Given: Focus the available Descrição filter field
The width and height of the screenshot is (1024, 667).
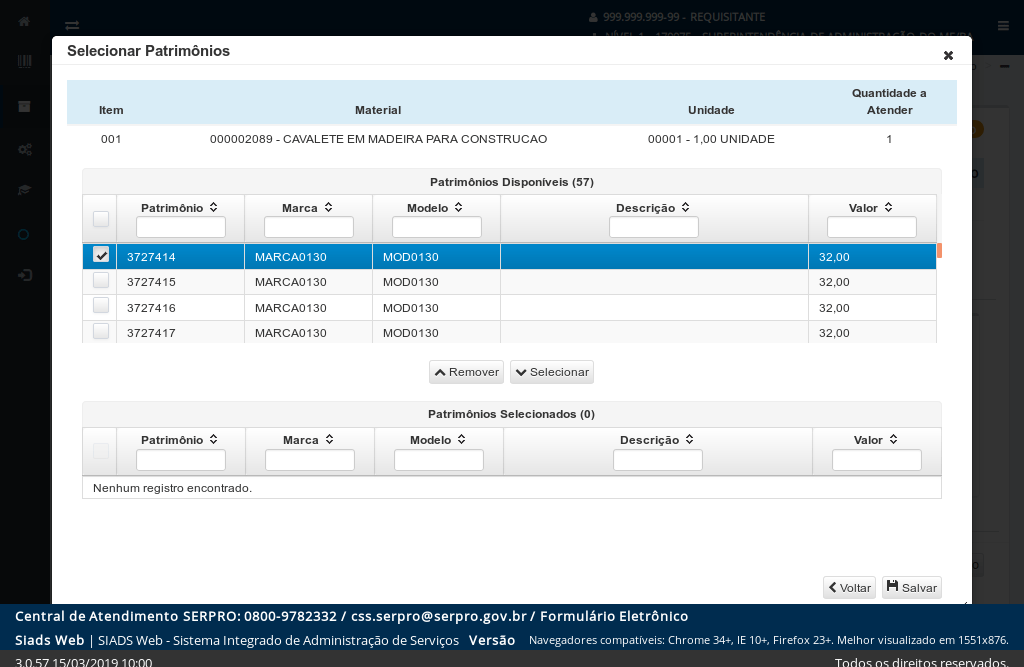Looking at the screenshot, I should click(x=654, y=227).
